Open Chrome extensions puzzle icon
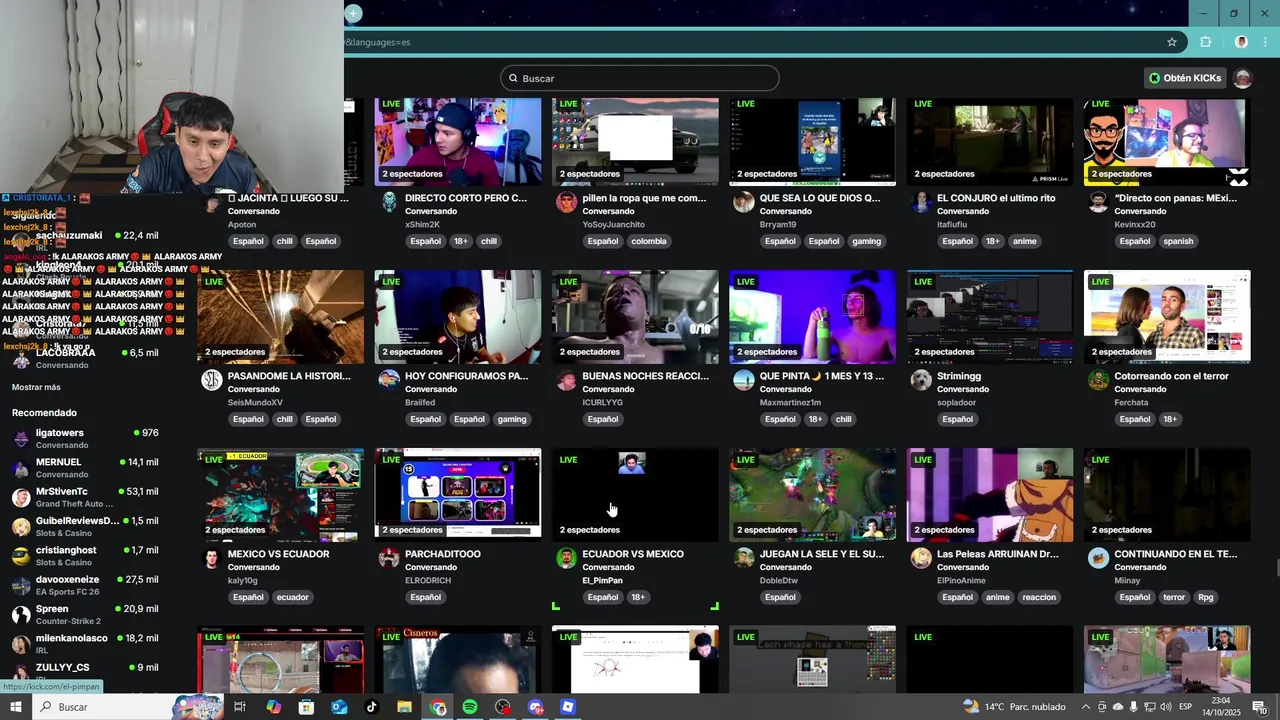The width and height of the screenshot is (1280, 720). [1205, 42]
